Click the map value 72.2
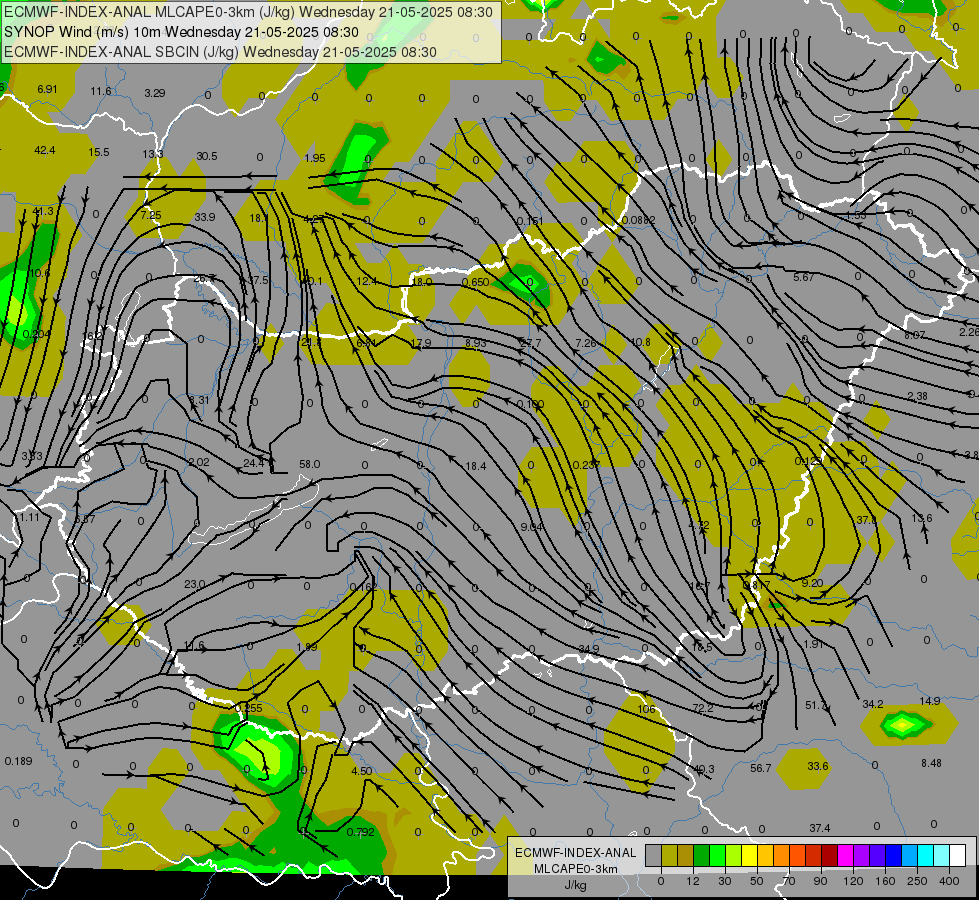Image resolution: width=979 pixels, height=900 pixels. 702,708
